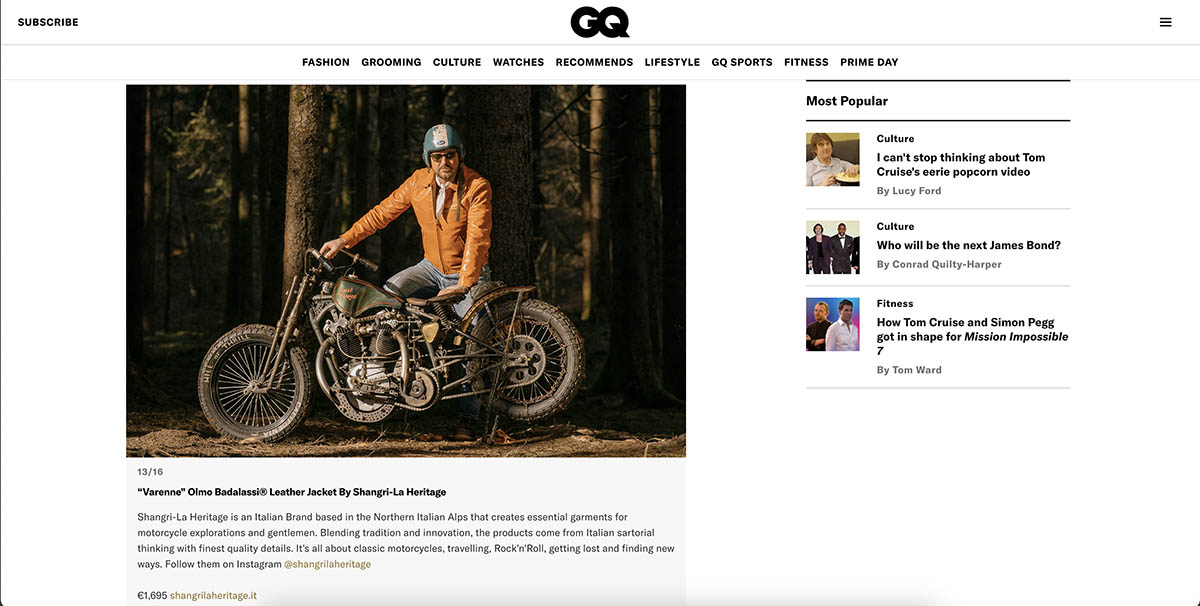Navigate to LIFESTYLE

coord(672,62)
